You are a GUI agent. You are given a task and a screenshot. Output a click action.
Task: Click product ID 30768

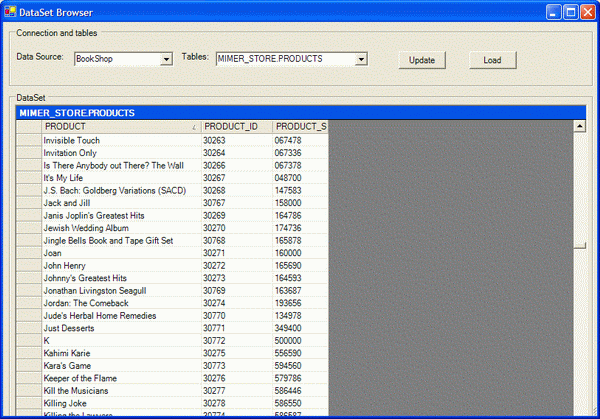pos(236,240)
